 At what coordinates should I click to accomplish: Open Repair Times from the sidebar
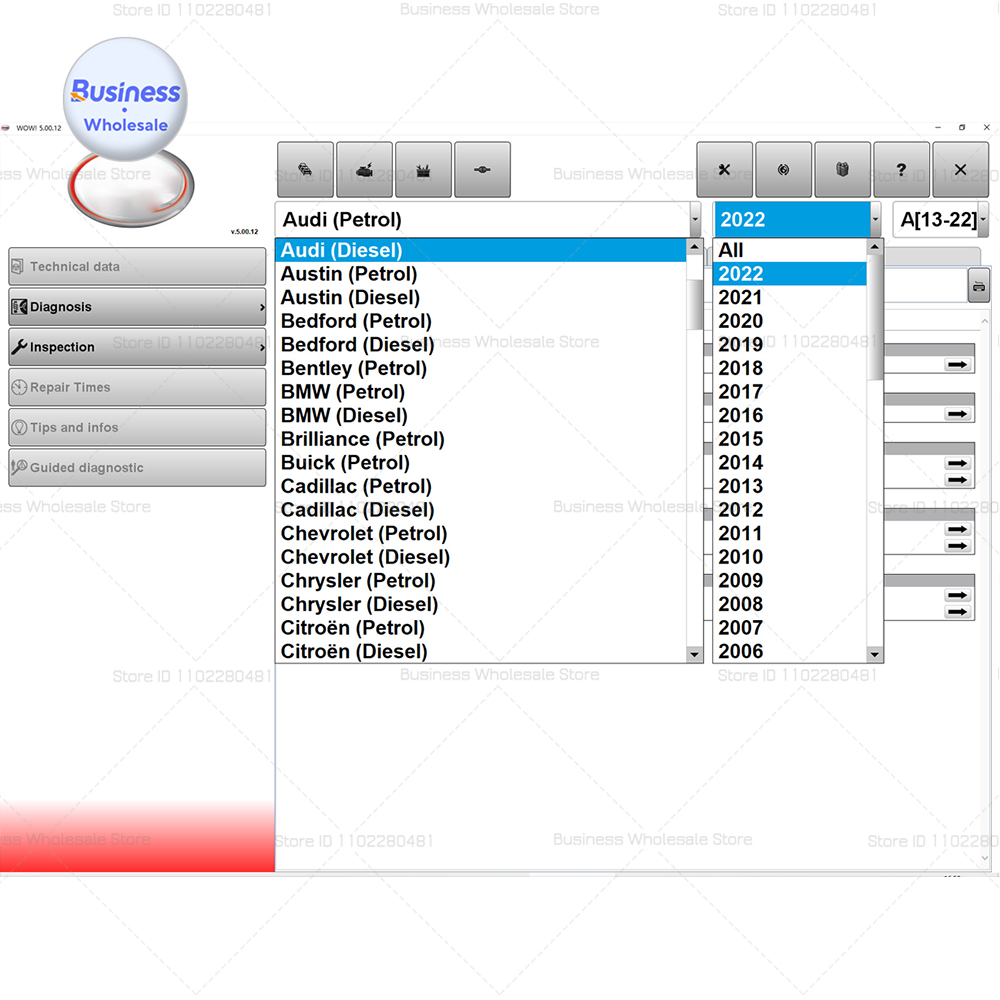[x=137, y=387]
